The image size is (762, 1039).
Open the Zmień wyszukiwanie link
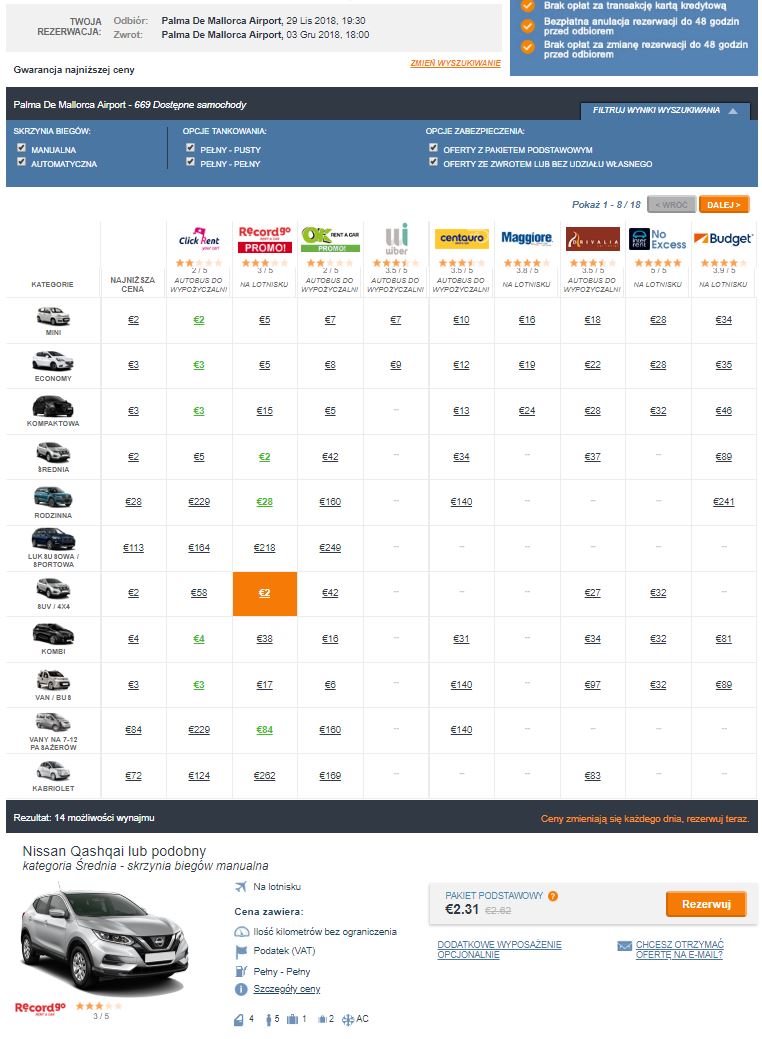click(455, 64)
